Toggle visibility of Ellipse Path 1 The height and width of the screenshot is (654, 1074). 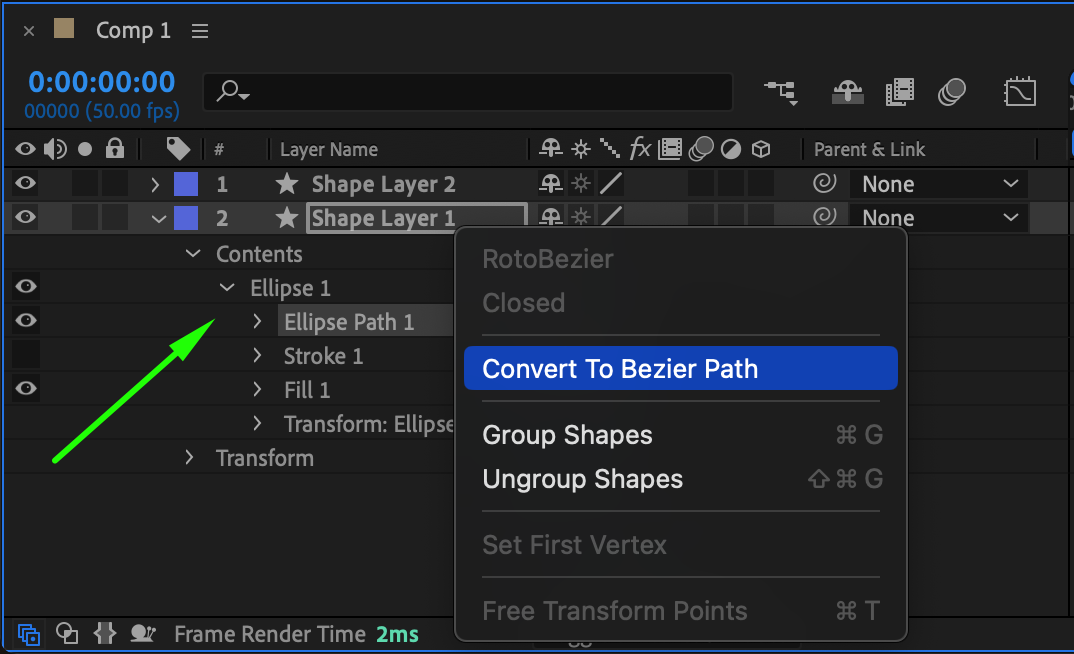(26, 321)
